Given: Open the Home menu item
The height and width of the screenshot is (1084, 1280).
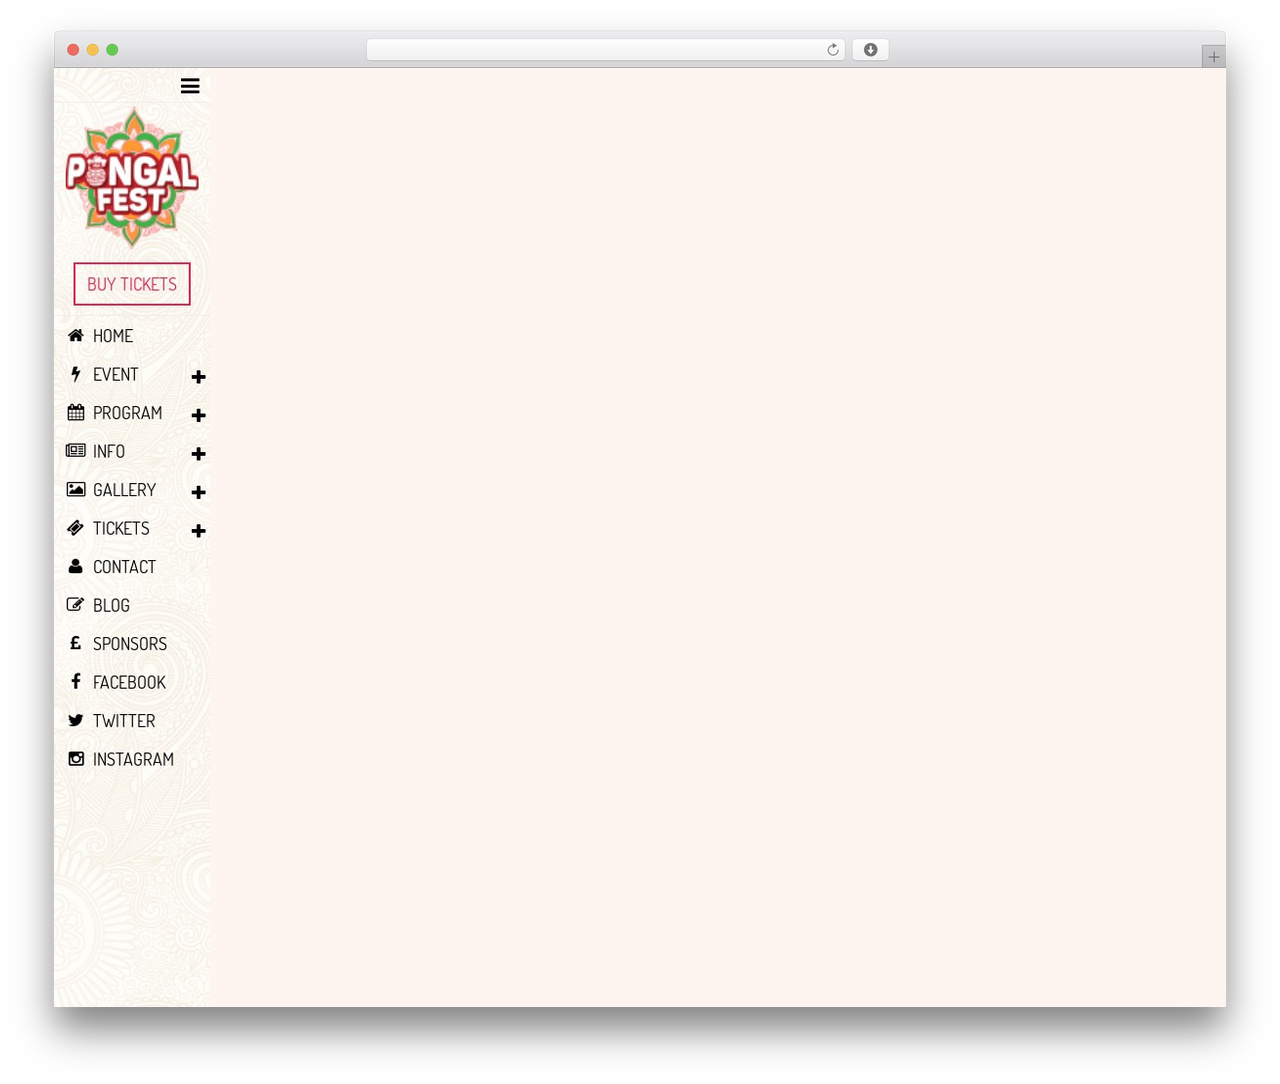Looking at the screenshot, I should [113, 336].
